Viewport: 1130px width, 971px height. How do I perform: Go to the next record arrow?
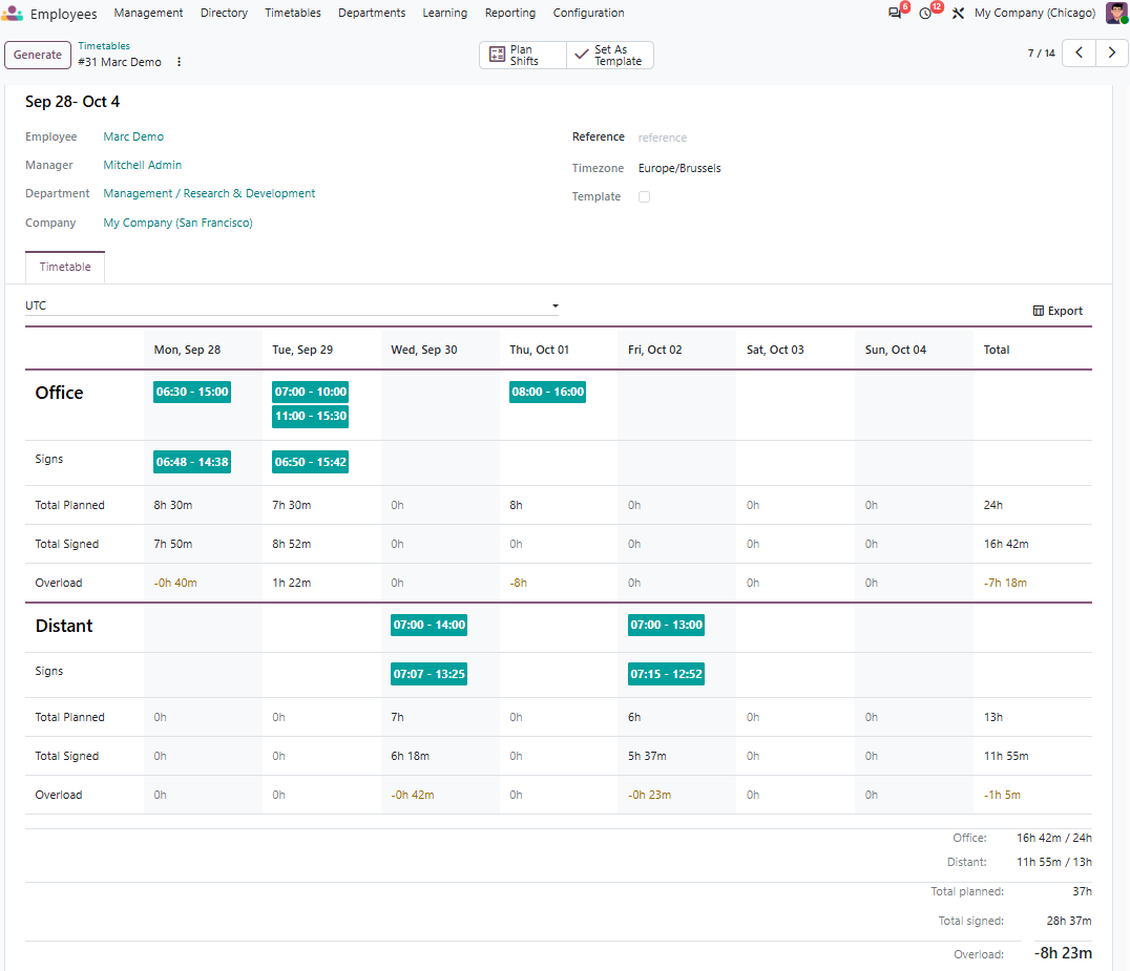[1112, 53]
